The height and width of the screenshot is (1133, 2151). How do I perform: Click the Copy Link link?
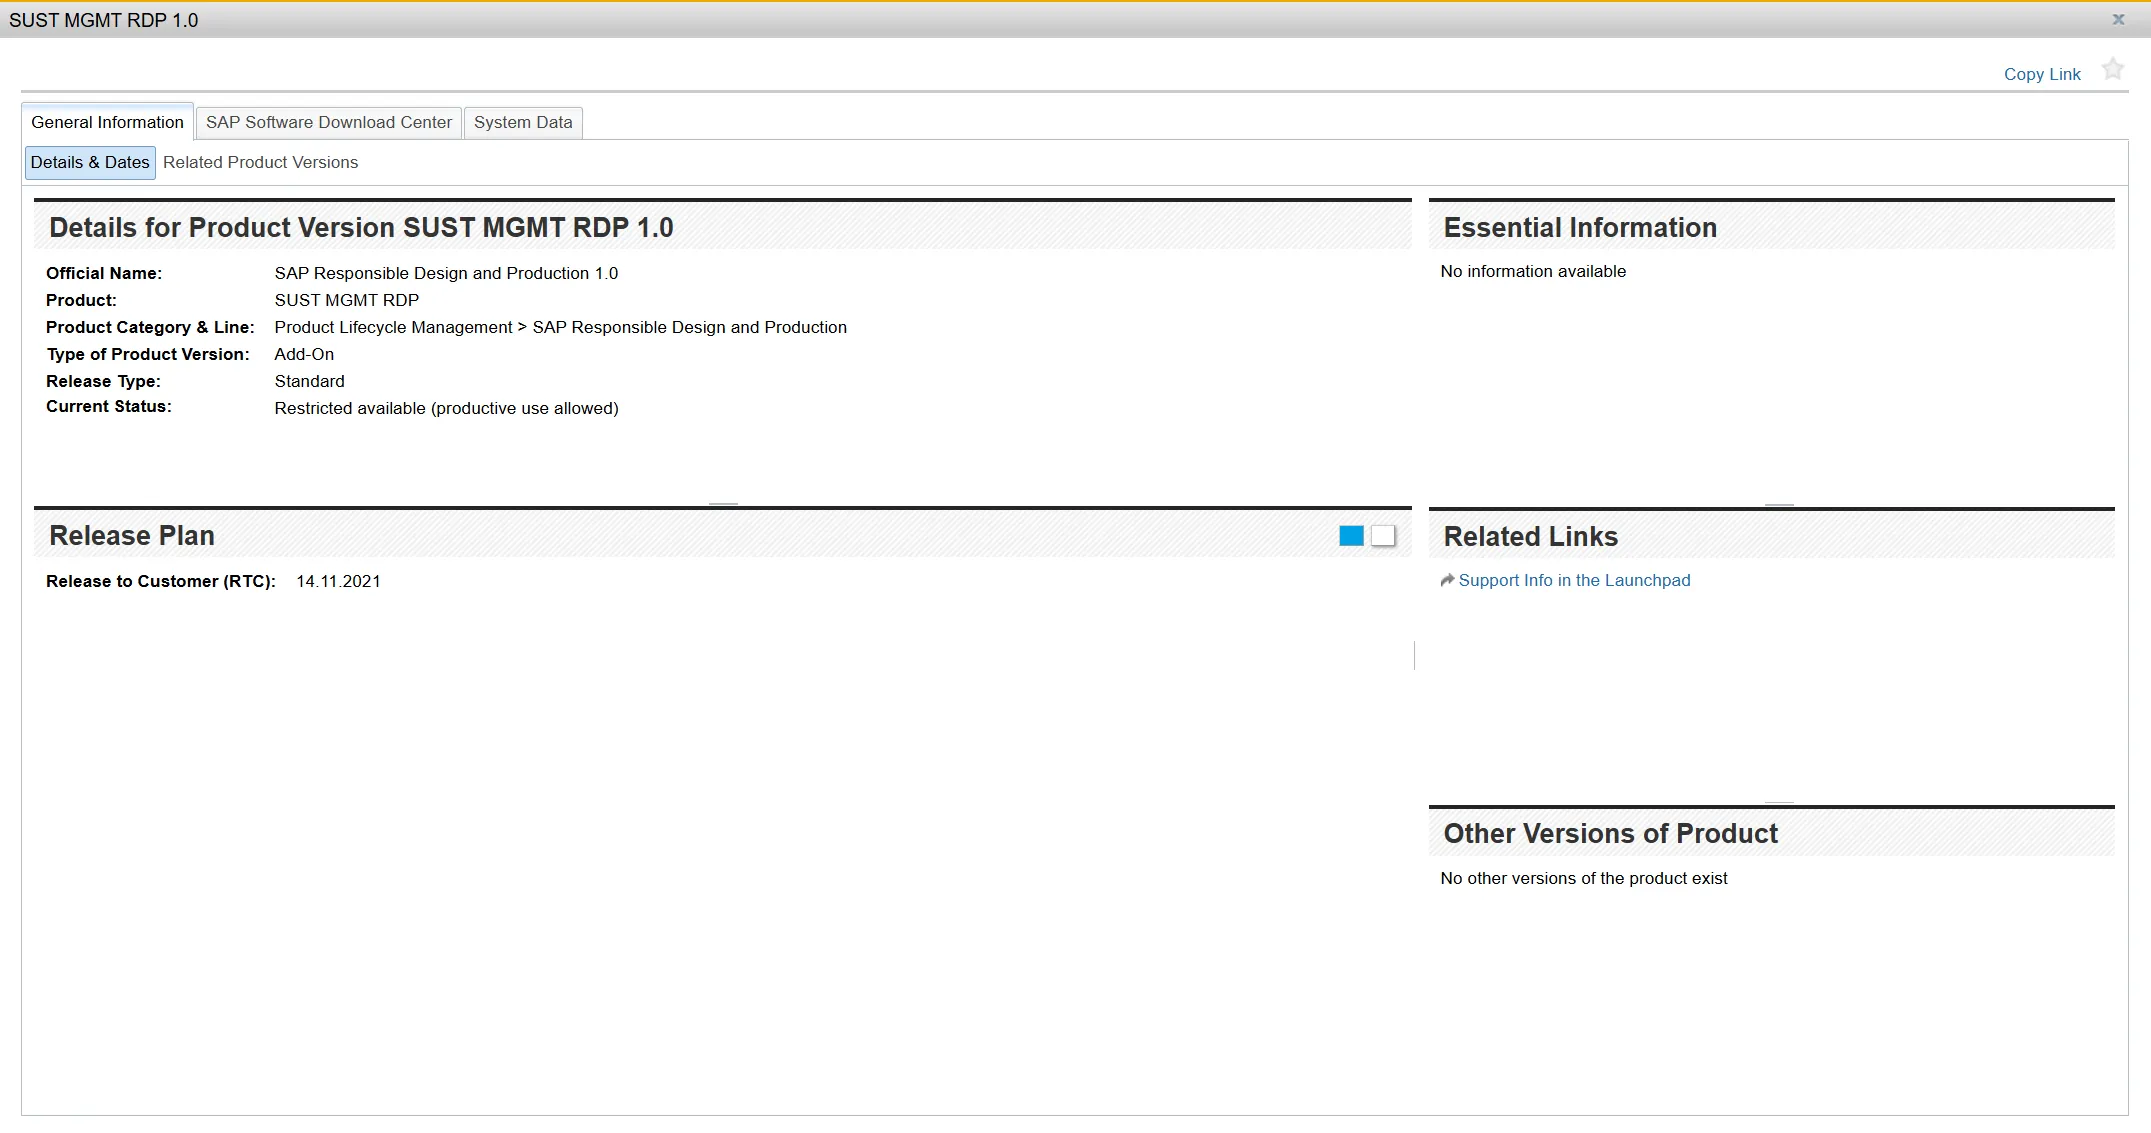[2041, 74]
